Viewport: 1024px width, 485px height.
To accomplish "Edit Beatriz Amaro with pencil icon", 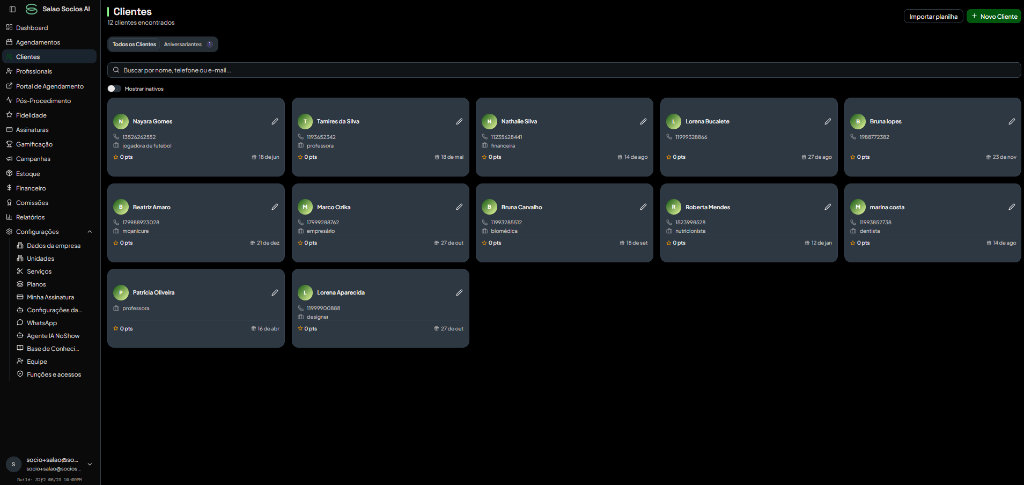I will tap(275, 207).
